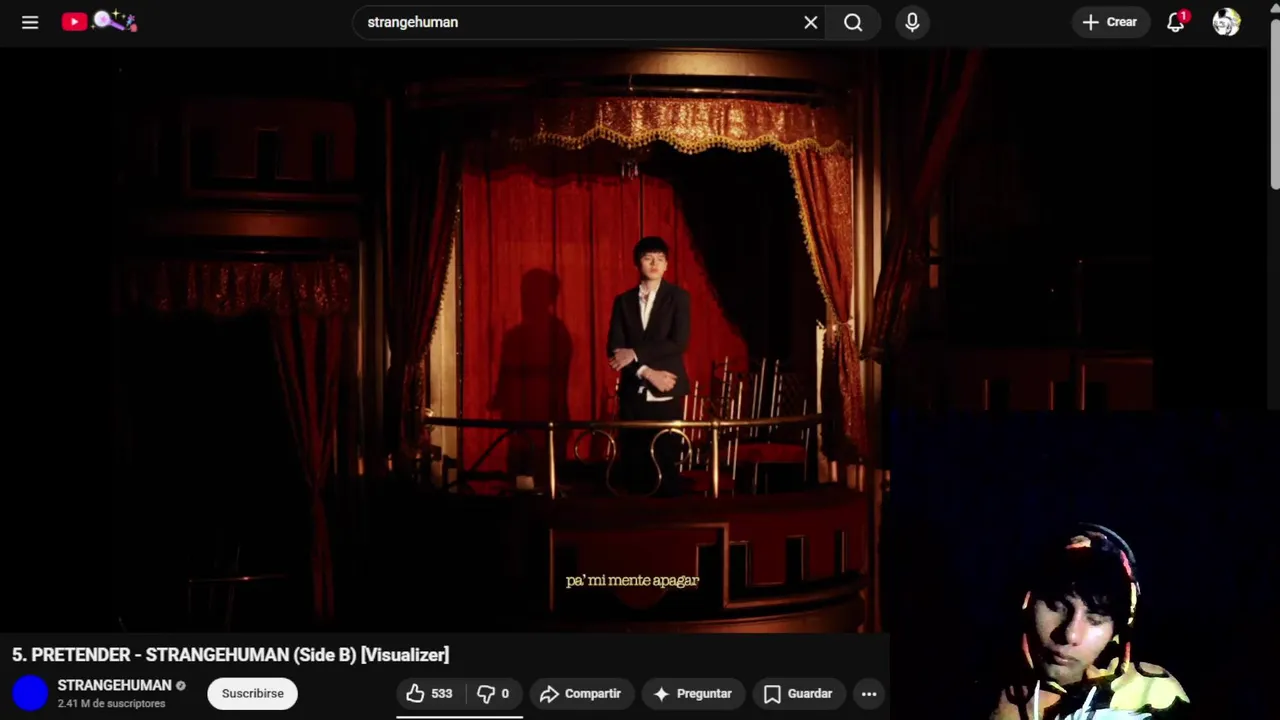This screenshot has height=720, width=1280.
Task: Click the Suscribirse button
Action: [x=252, y=693]
